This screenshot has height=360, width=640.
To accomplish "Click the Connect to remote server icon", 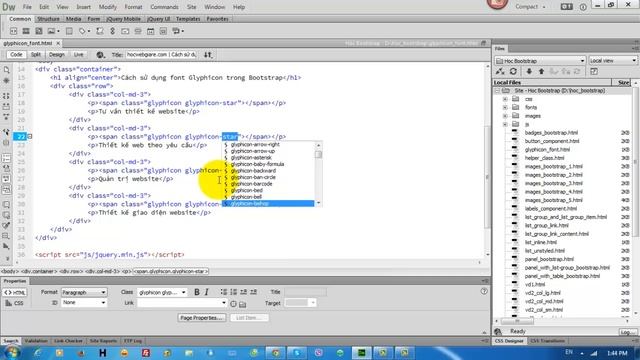I will [500, 71].
